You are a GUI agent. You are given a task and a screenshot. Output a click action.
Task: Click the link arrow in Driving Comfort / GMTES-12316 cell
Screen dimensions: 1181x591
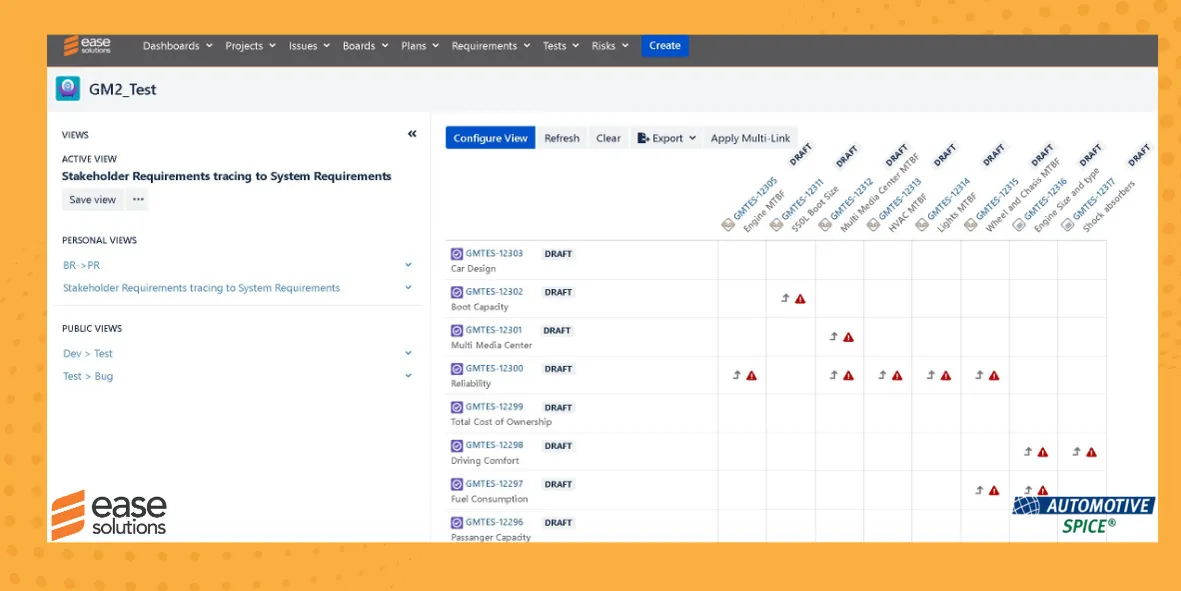tap(1027, 452)
